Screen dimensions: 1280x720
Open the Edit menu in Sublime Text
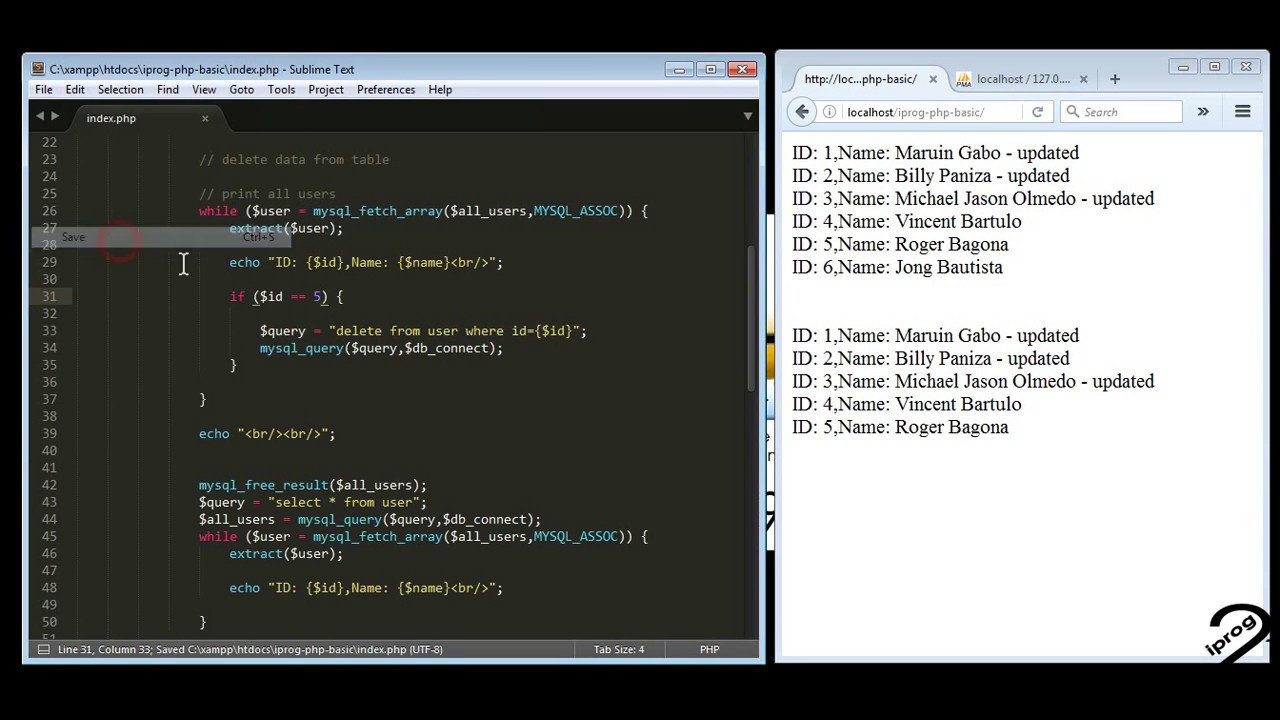click(x=75, y=89)
